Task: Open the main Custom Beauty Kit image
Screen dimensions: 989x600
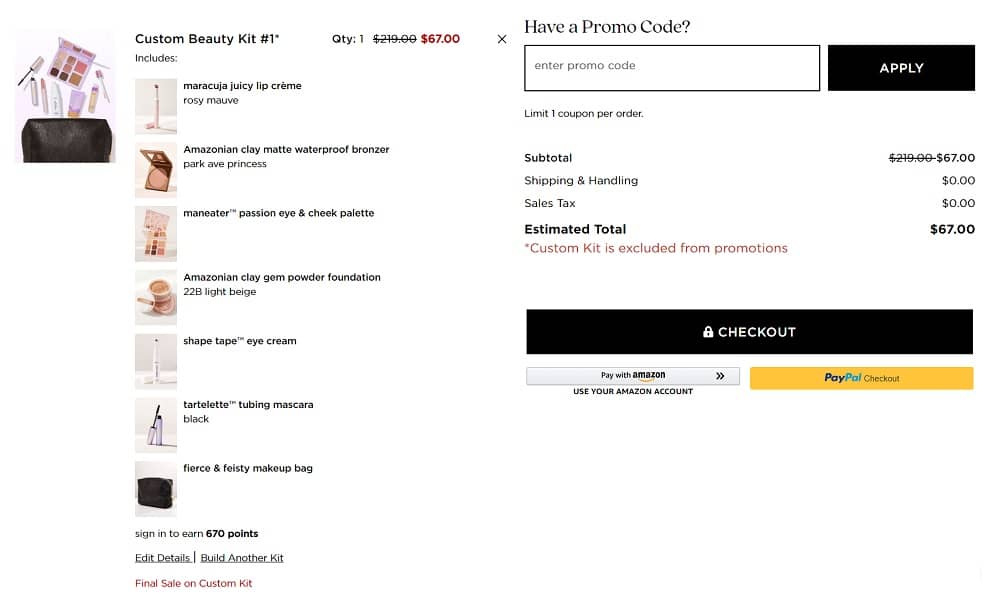Action: 66,95
